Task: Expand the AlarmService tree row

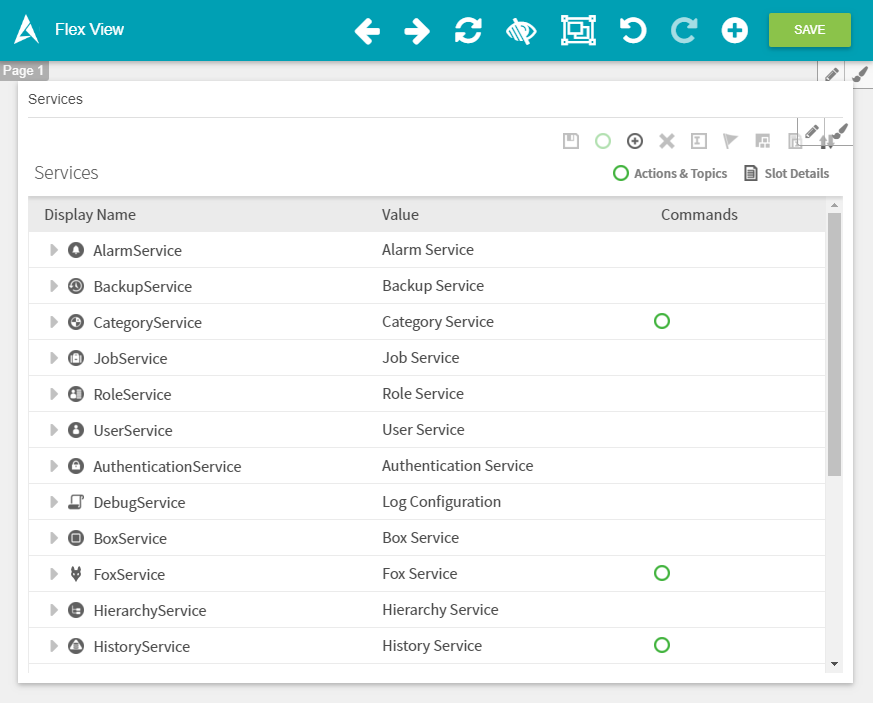Action: coord(54,250)
